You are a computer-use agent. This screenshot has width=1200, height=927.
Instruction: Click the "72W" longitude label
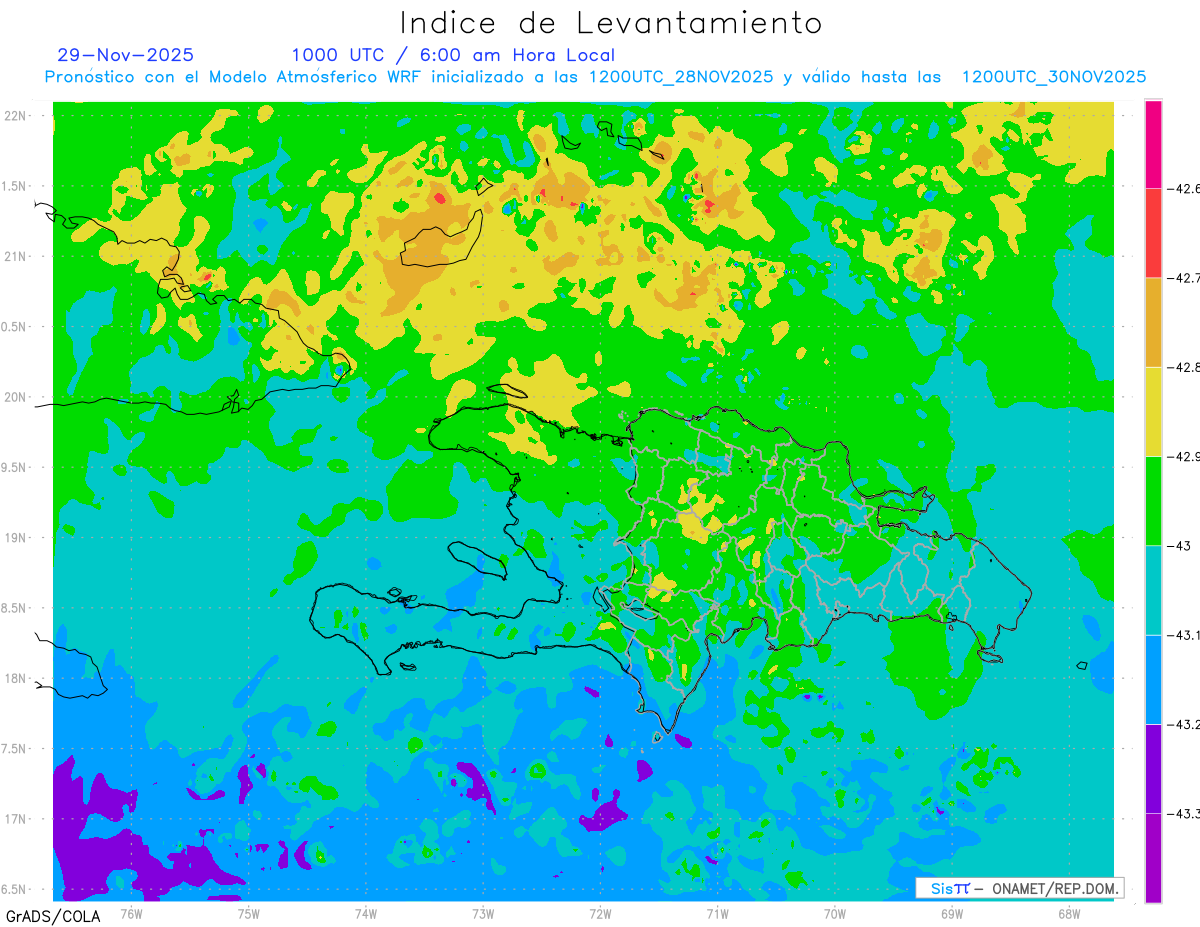click(x=600, y=914)
